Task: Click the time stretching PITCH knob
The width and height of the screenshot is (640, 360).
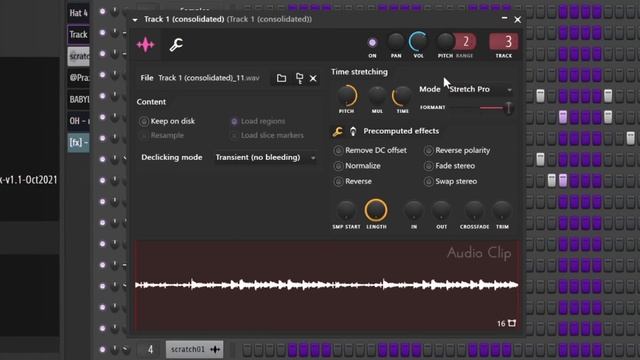Action: click(x=347, y=96)
